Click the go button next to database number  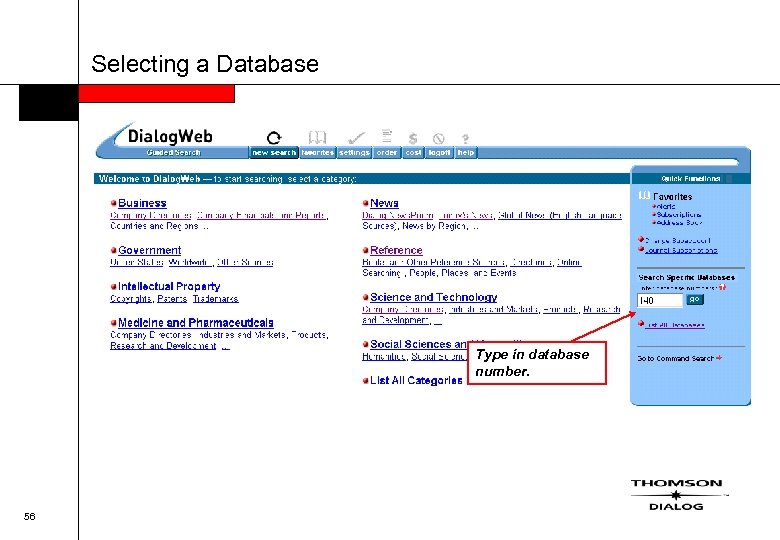point(694,300)
